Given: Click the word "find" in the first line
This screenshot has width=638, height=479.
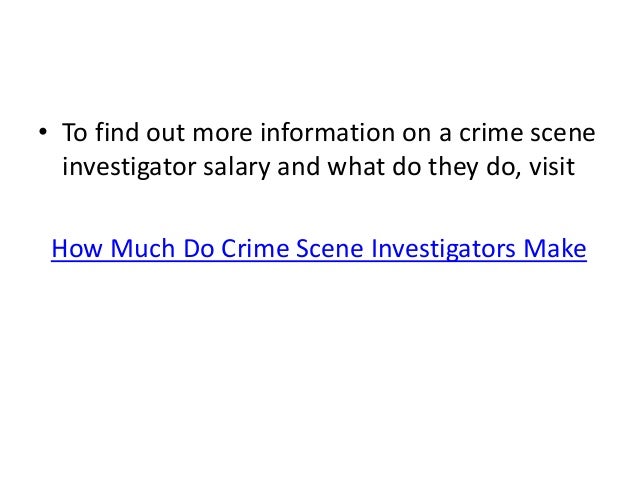Looking at the screenshot, I should point(117,132).
